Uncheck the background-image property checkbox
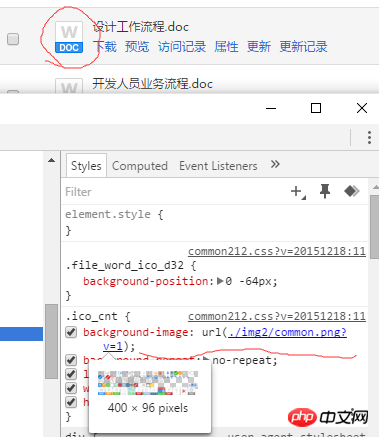The height and width of the screenshot is (437, 379). click(x=71, y=332)
